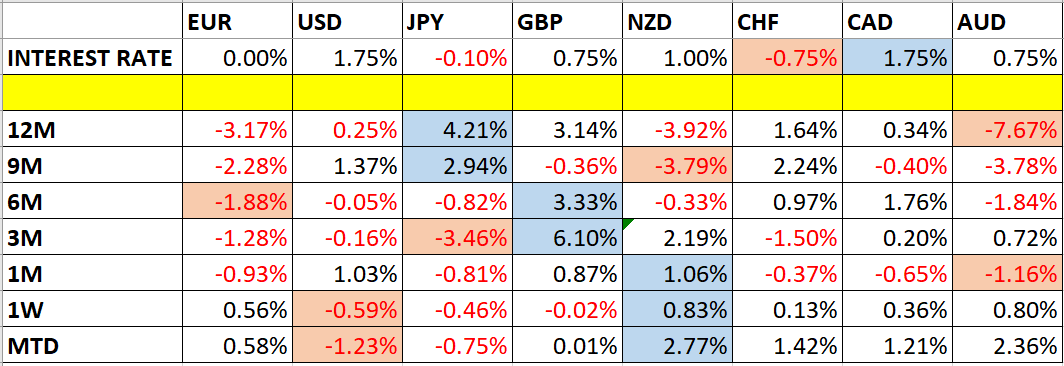Select the JPY 12M value 4.21%

[457, 128]
